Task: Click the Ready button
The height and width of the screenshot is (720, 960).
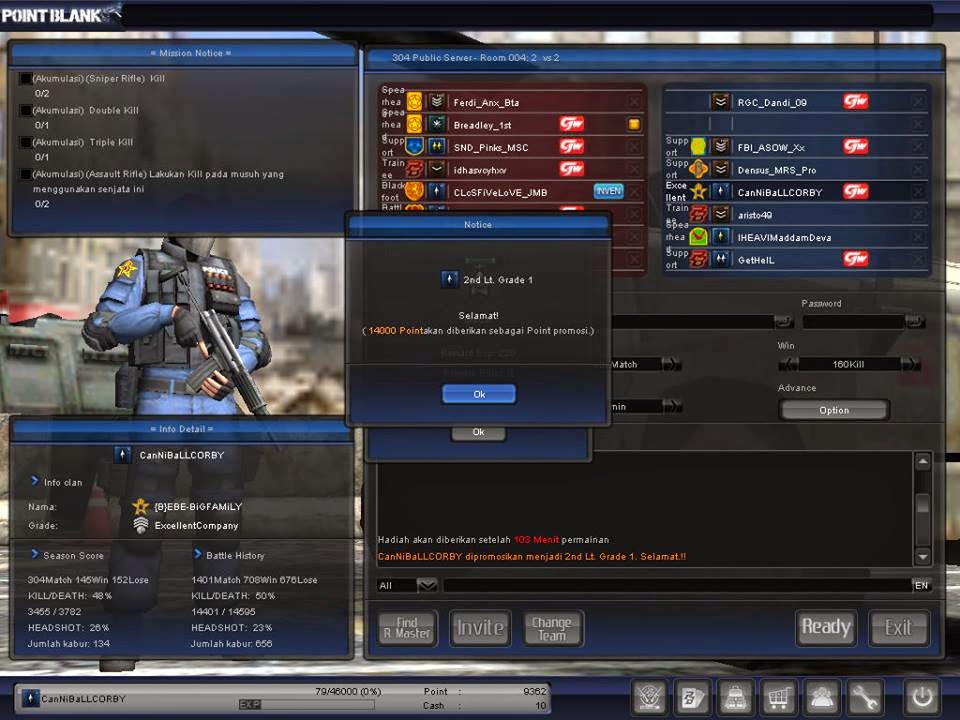Action: click(x=826, y=627)
